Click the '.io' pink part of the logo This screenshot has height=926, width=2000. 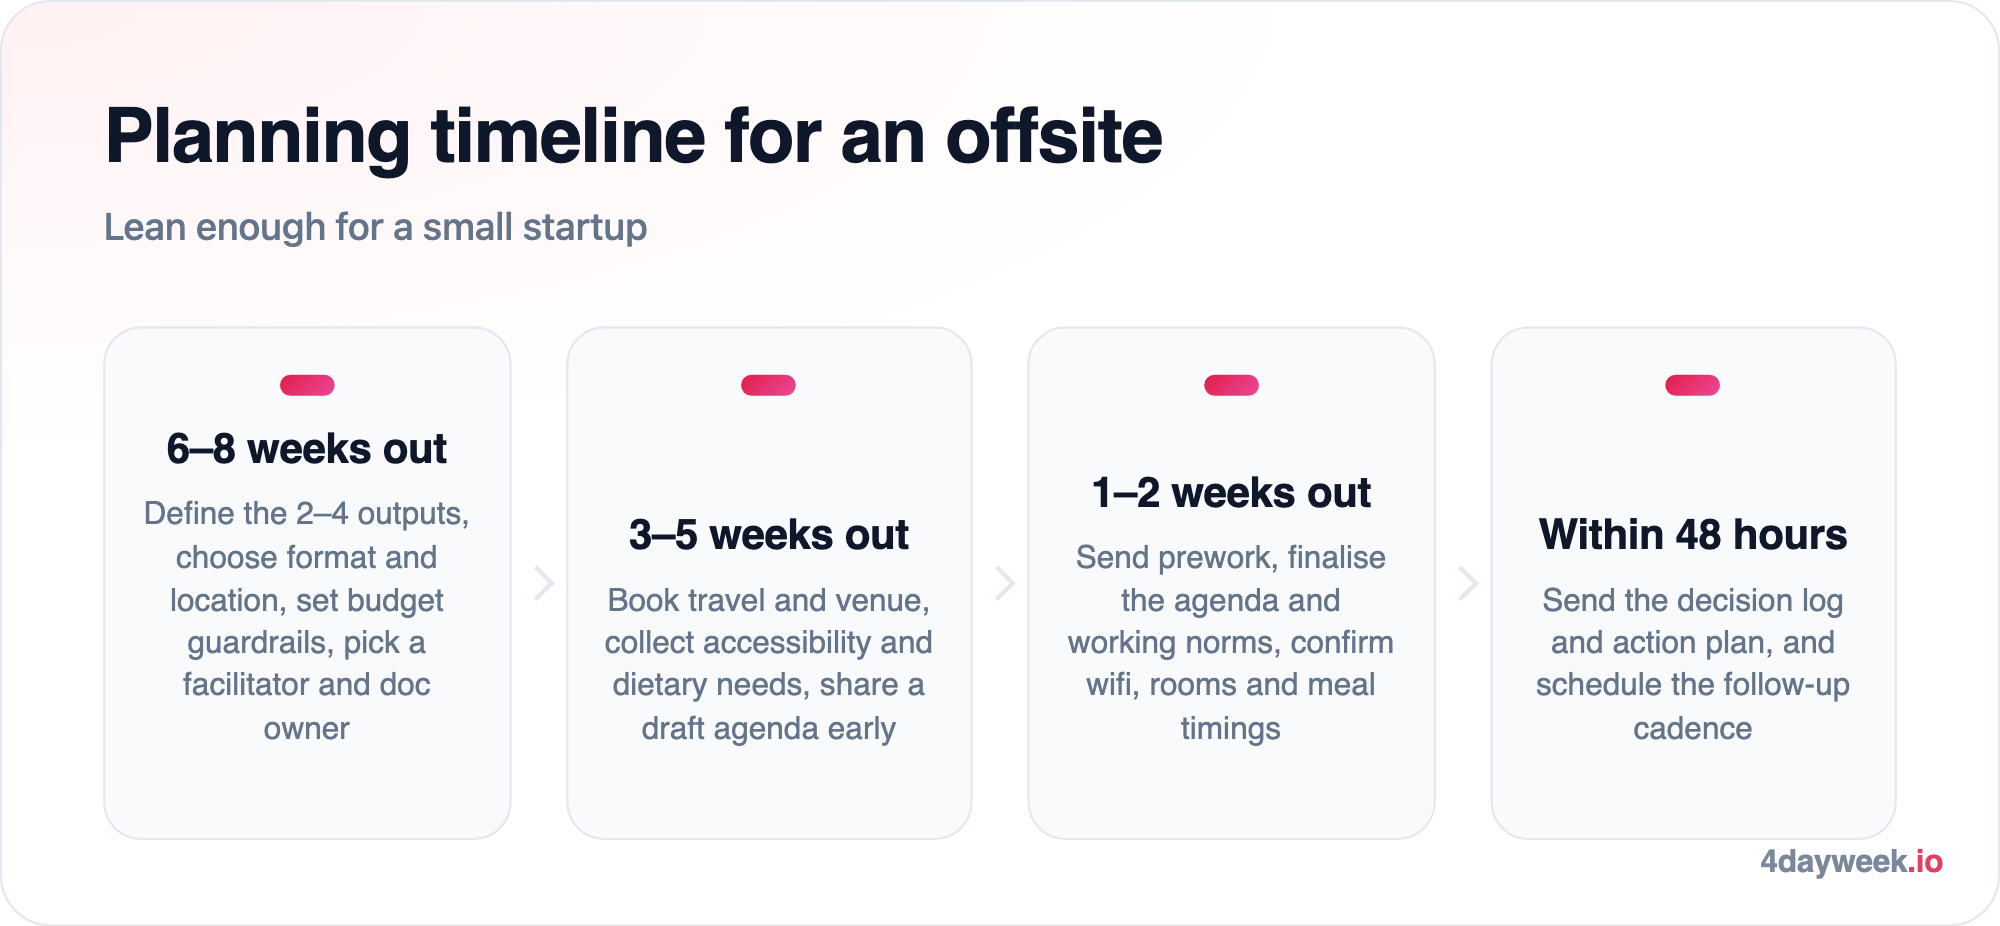(x=1925, y=861)
